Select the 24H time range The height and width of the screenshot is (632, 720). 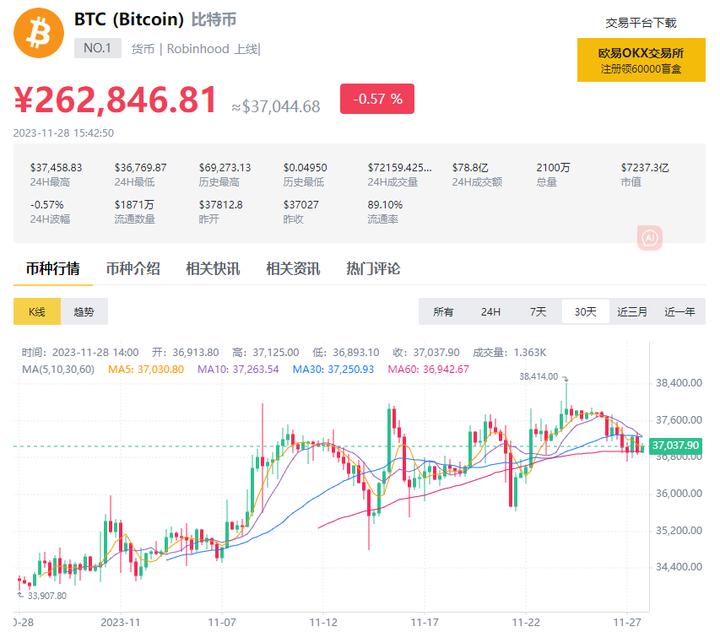(491, 312)
